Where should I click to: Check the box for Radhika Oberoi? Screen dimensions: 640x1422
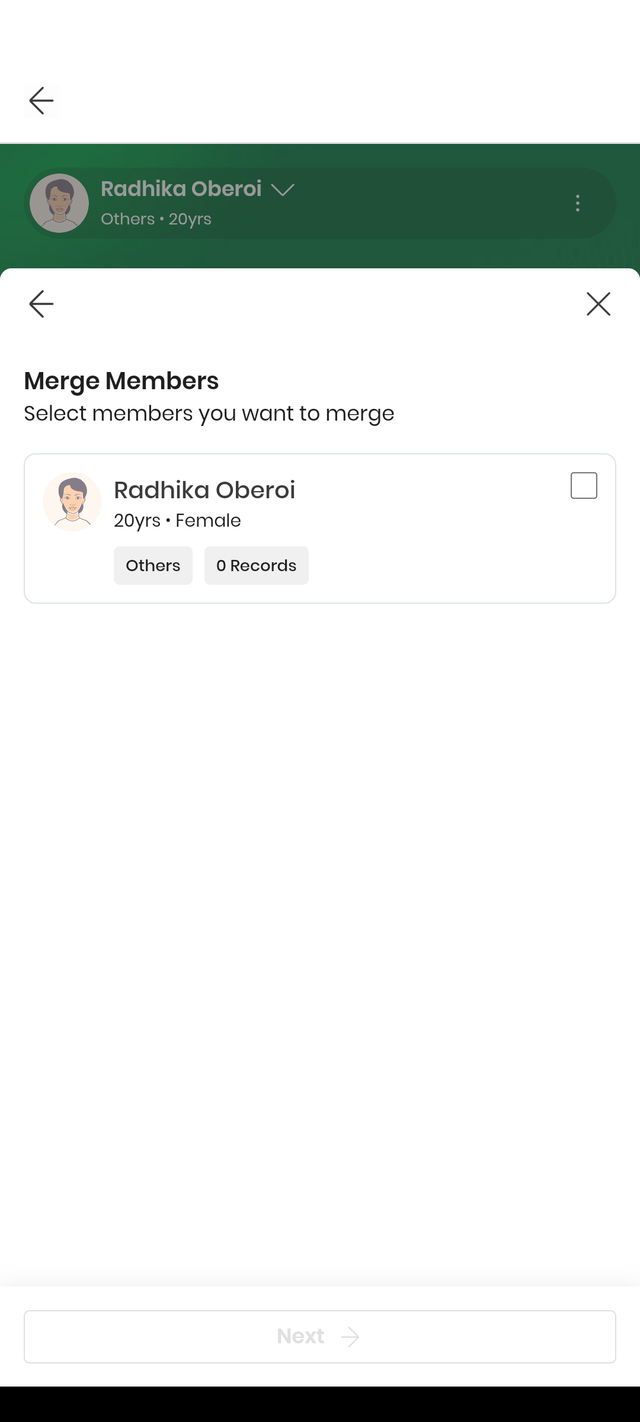(584, 486)
